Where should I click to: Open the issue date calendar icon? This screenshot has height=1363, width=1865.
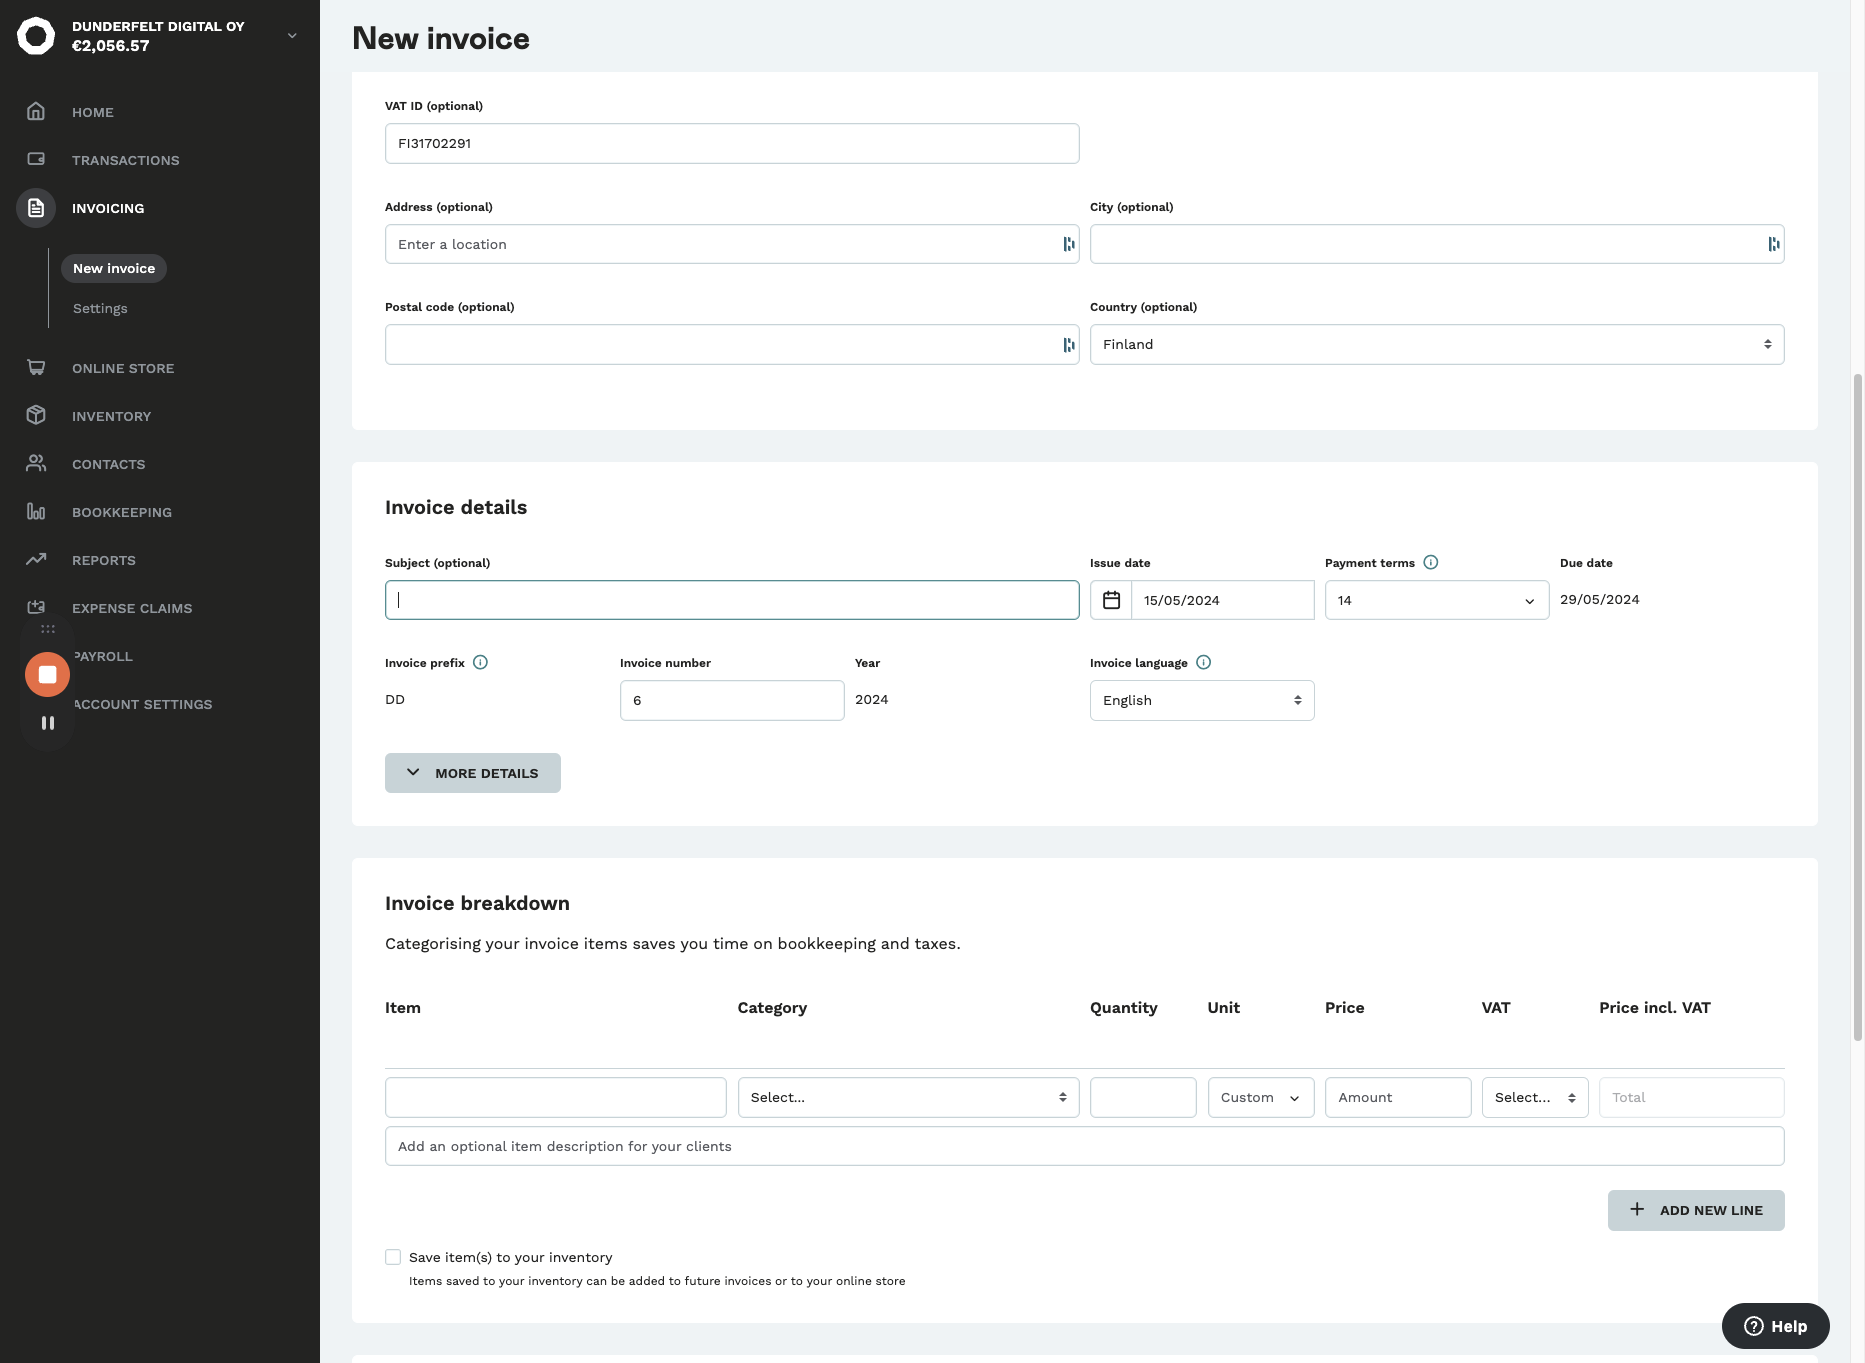(1111, 600)
